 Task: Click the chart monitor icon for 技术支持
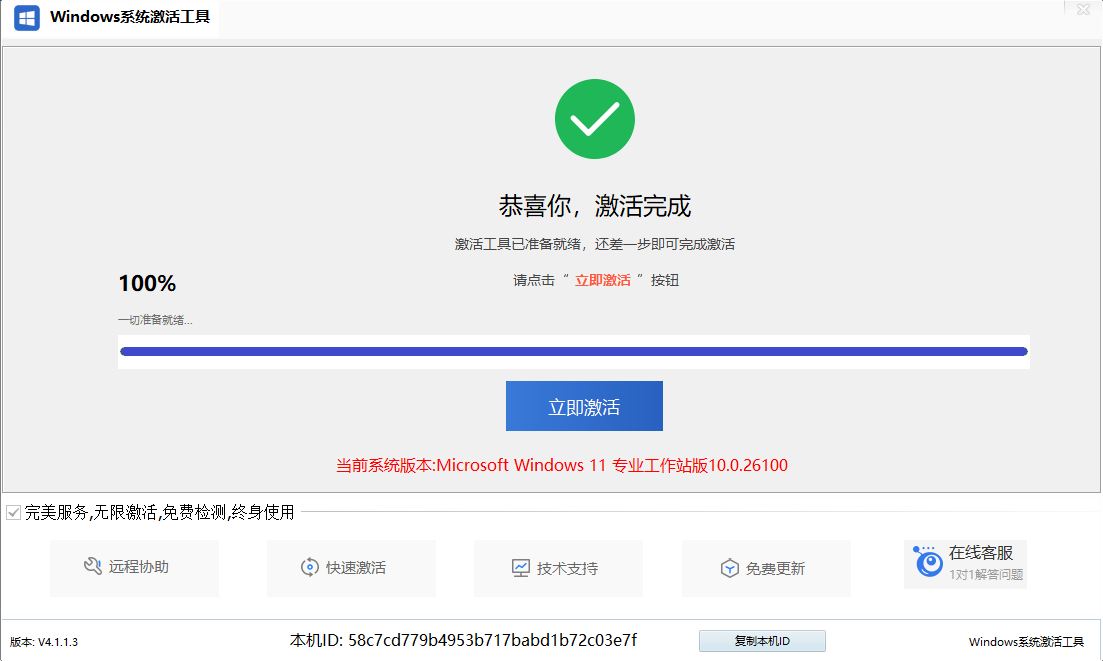[x=520, y=568]
